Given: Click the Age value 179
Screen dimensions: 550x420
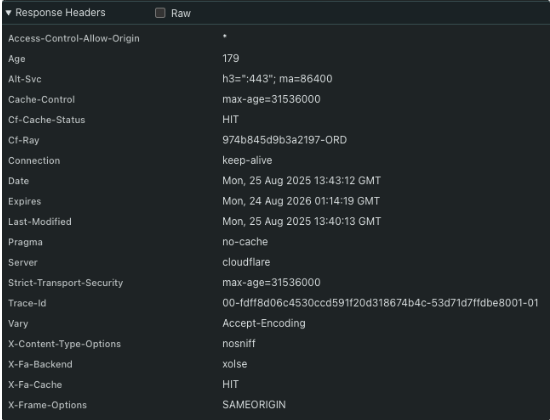Looking at the screenshot, I should tap(230, 58).
